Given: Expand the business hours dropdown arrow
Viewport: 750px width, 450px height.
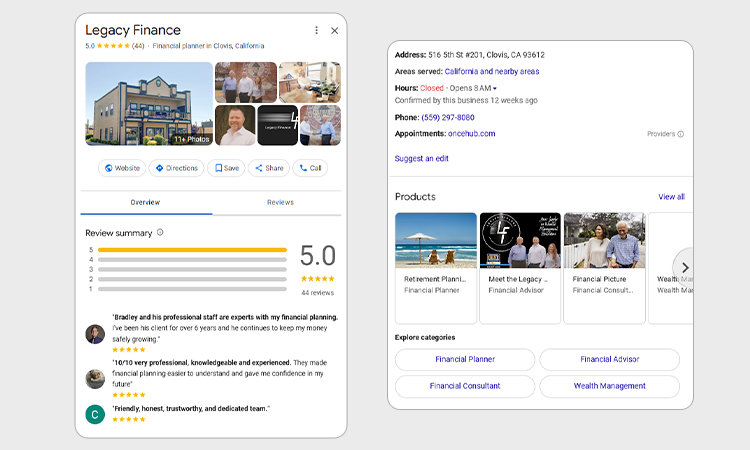Looking at the screenshot, I should 495,88.
